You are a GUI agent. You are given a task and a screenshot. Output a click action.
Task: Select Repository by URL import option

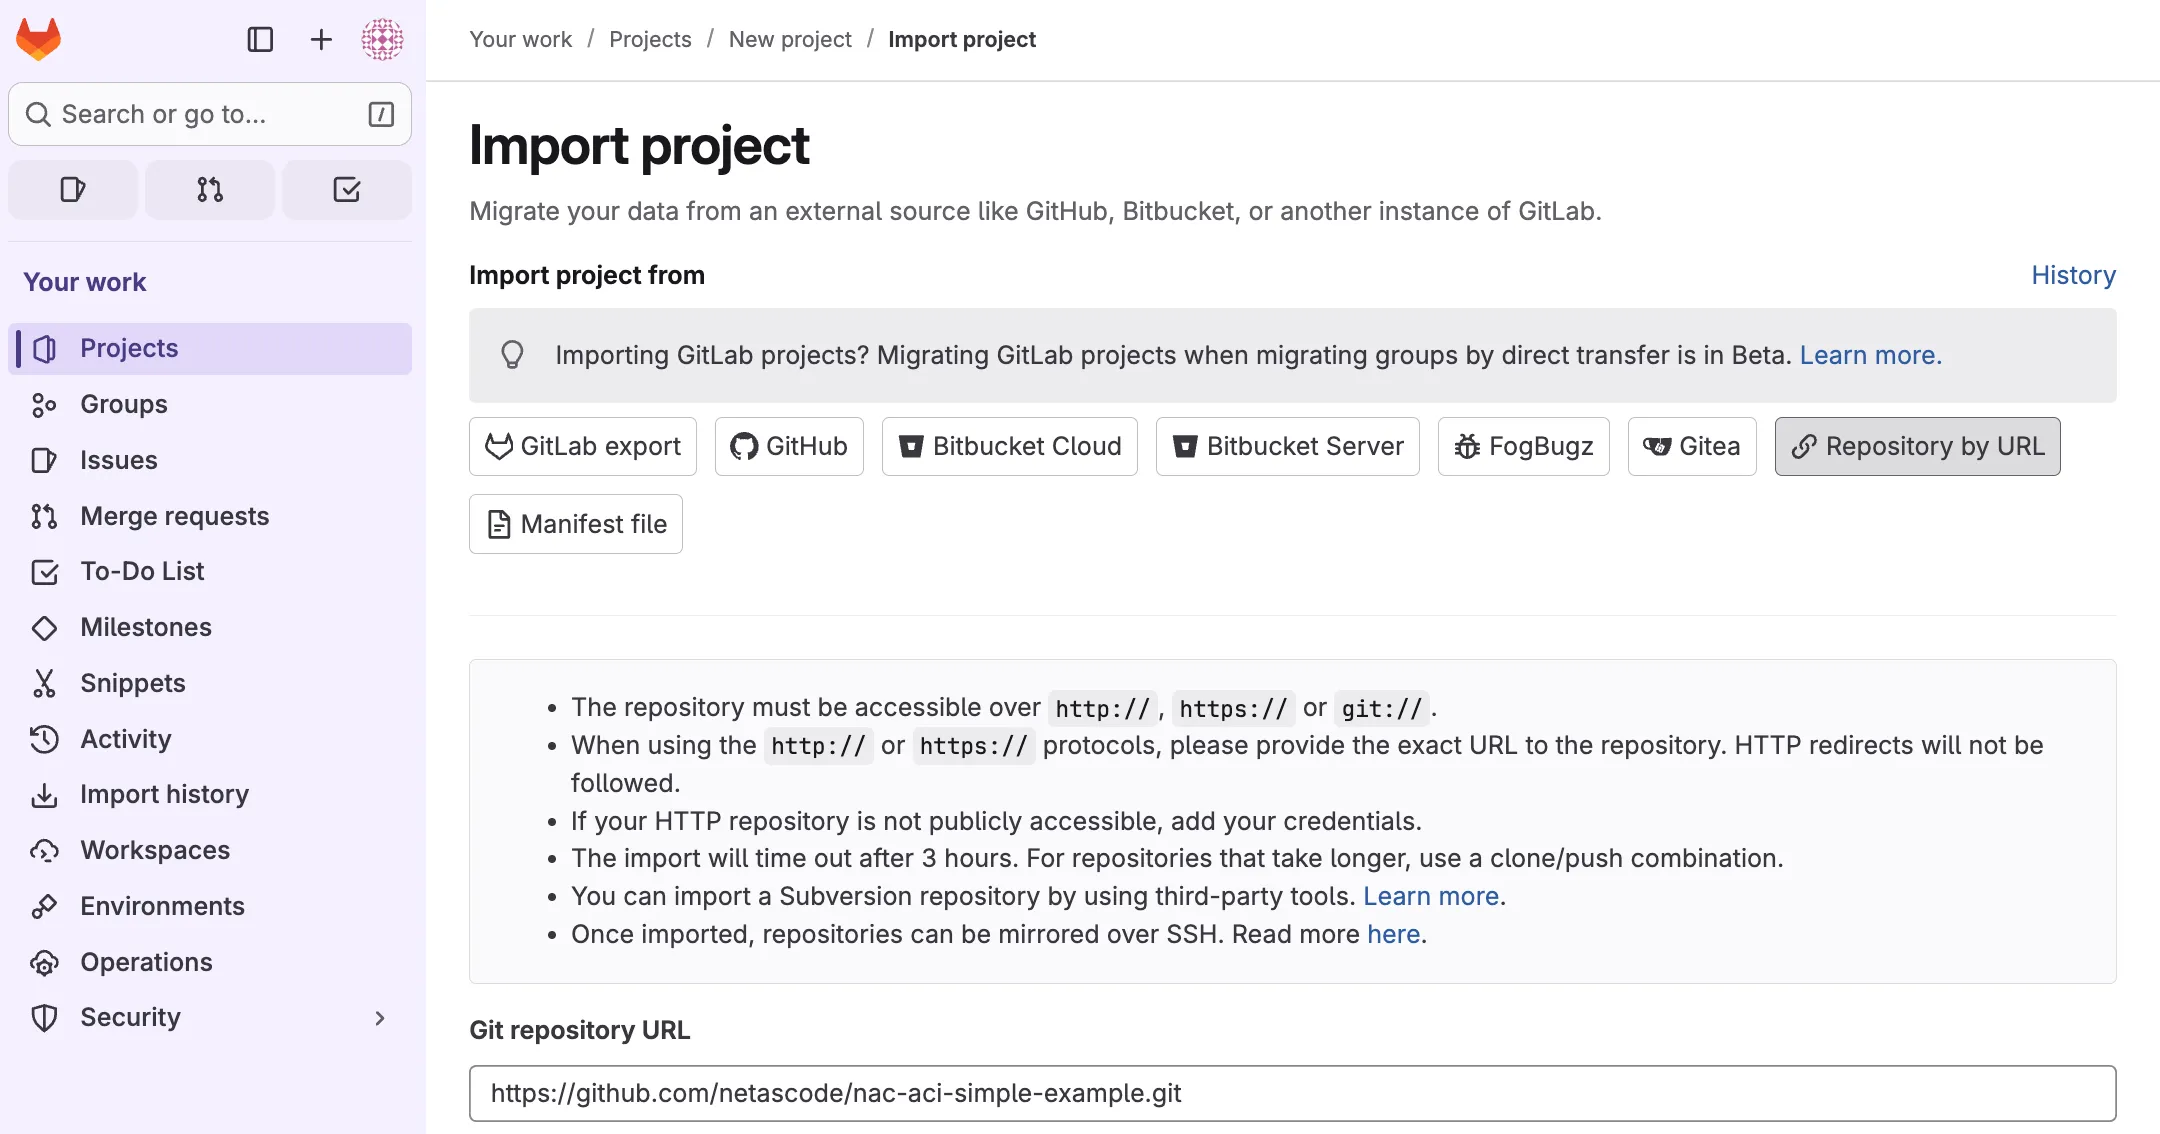(1917, 446)
